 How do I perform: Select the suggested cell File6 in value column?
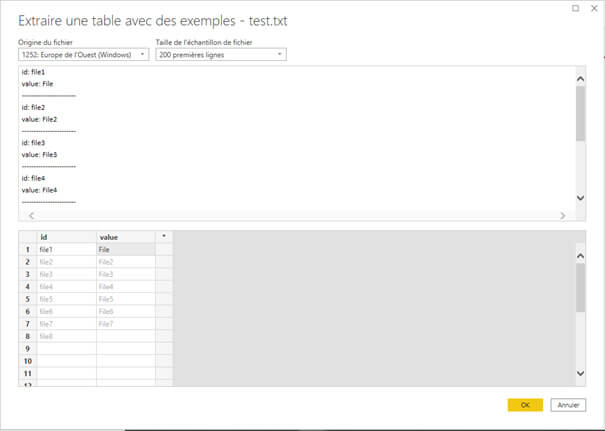click(126, 311)
